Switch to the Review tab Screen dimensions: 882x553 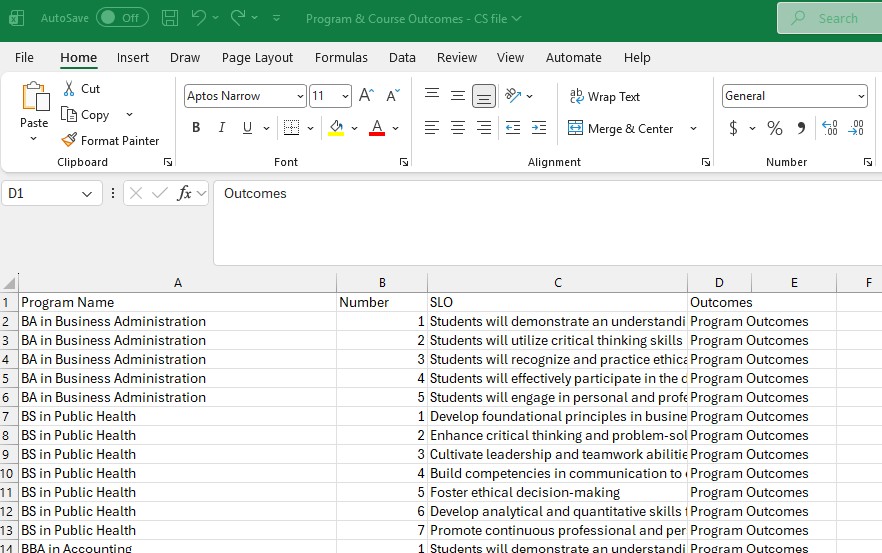(457, 57)
